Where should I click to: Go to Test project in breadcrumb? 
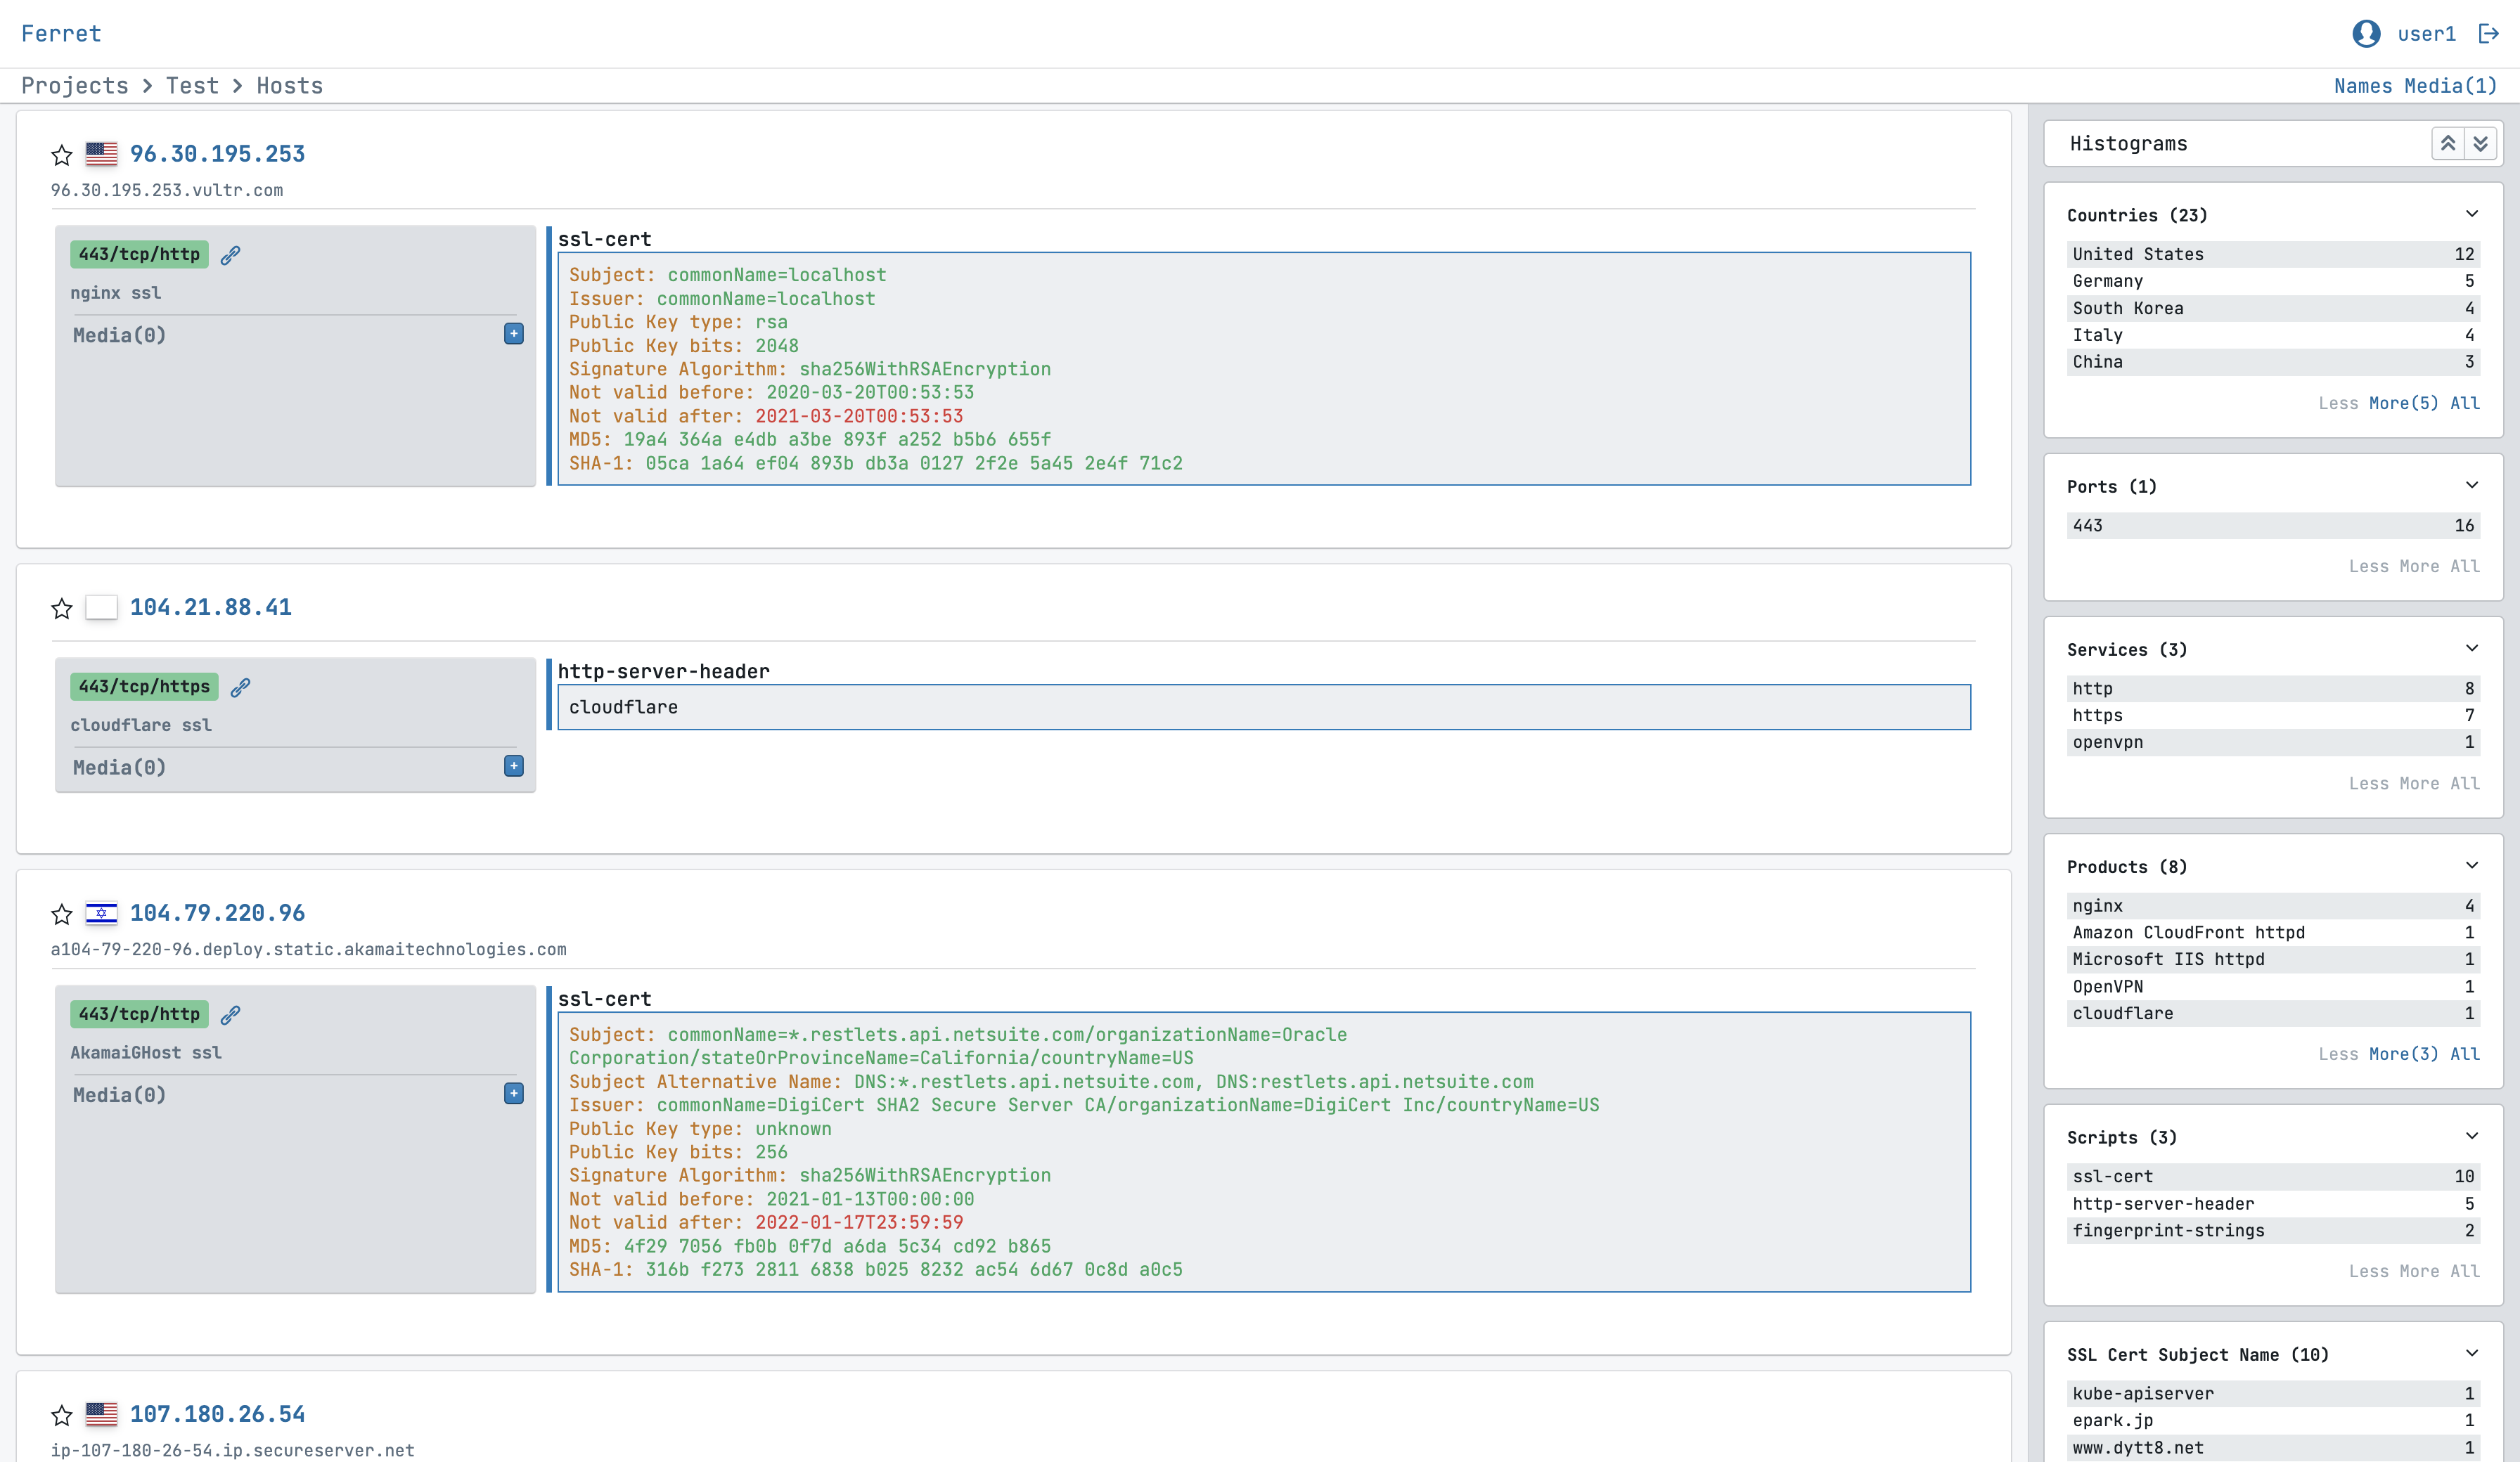tap(192, 86)
